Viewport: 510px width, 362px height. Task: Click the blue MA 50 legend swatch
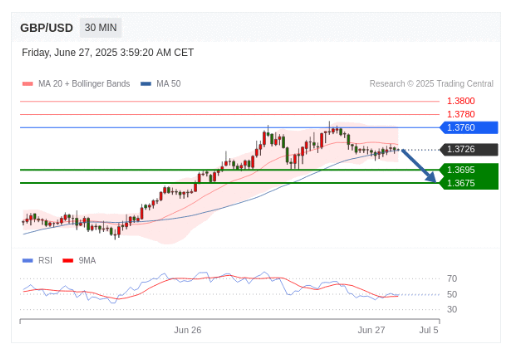tap(146, 84)
